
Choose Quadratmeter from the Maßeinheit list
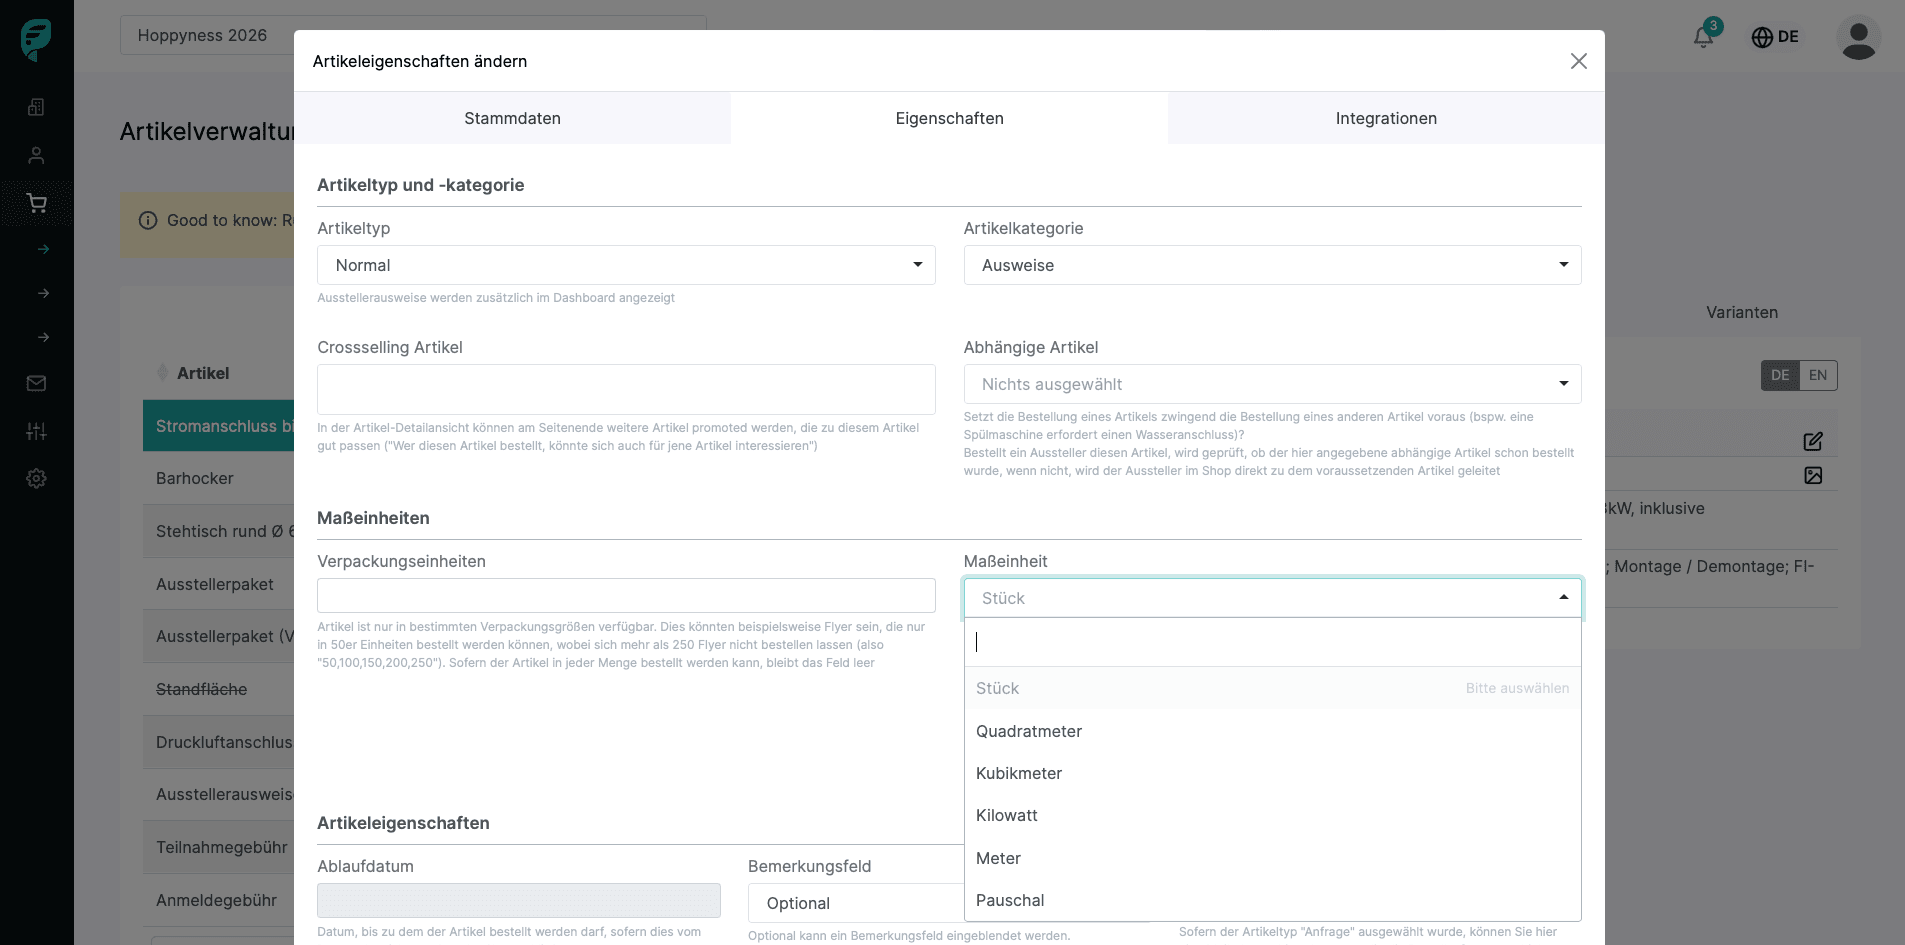point(1029,731)
